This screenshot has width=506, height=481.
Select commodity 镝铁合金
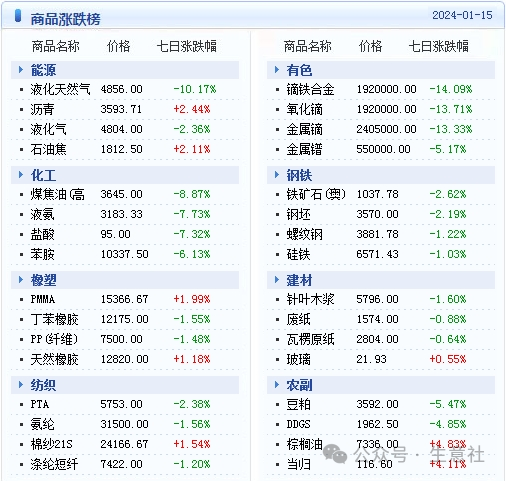pos(310,89)
